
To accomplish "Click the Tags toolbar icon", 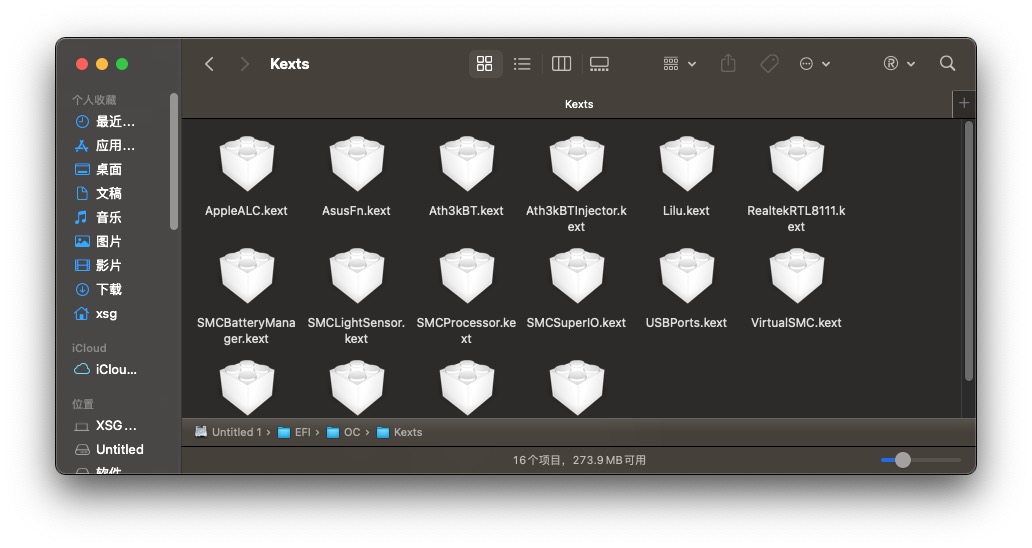I will pos(769,64).
